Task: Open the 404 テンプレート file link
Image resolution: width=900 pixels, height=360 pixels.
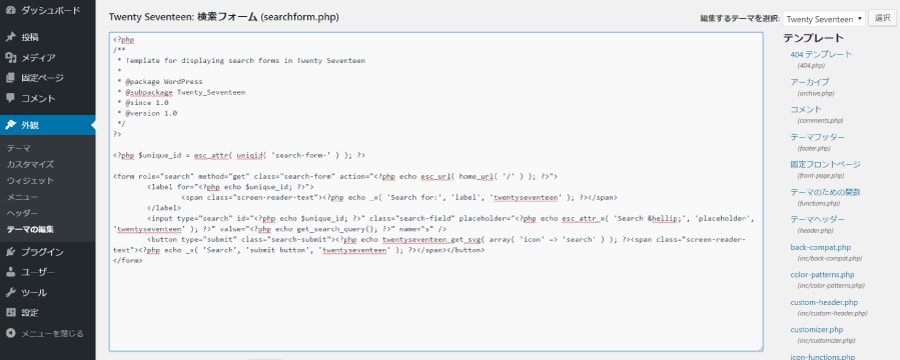Action: click(821, 55)
